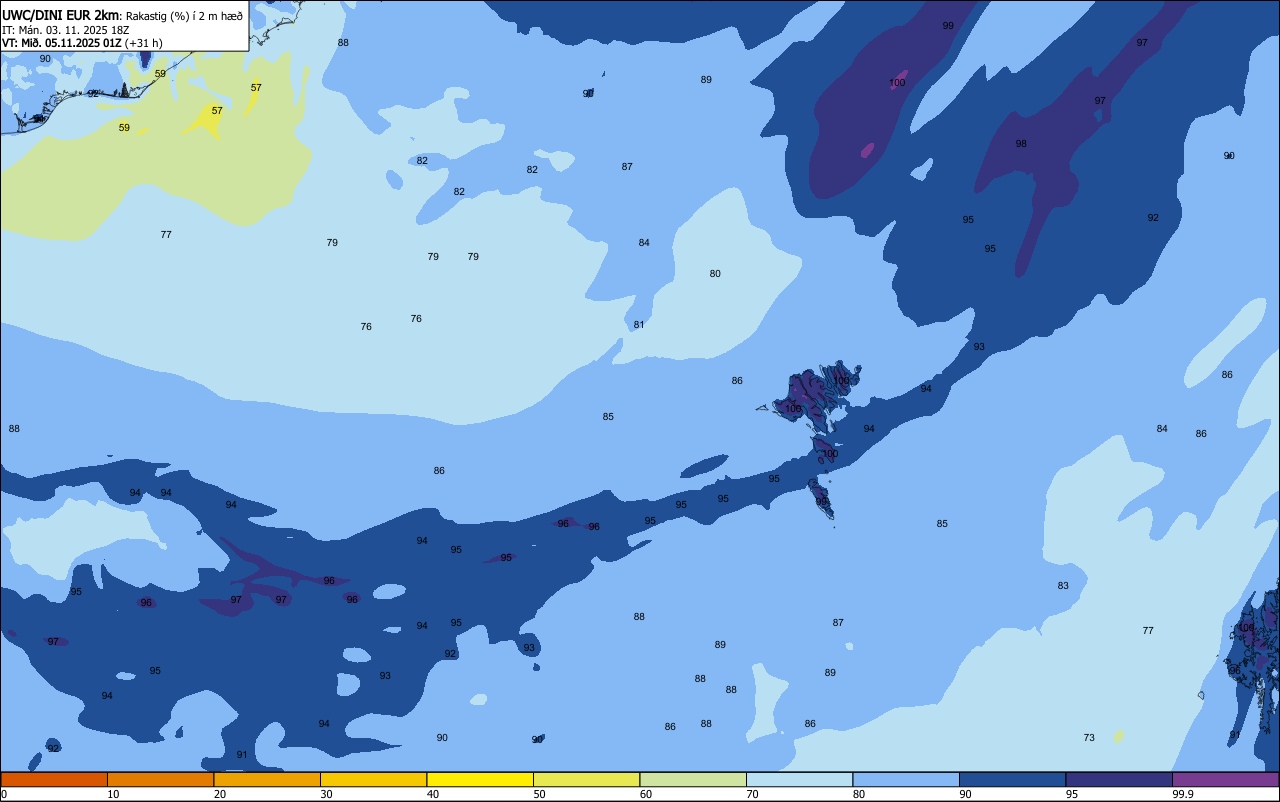
Task: Click the orange 10–20 legend swatch
Action: click(160, 779)
